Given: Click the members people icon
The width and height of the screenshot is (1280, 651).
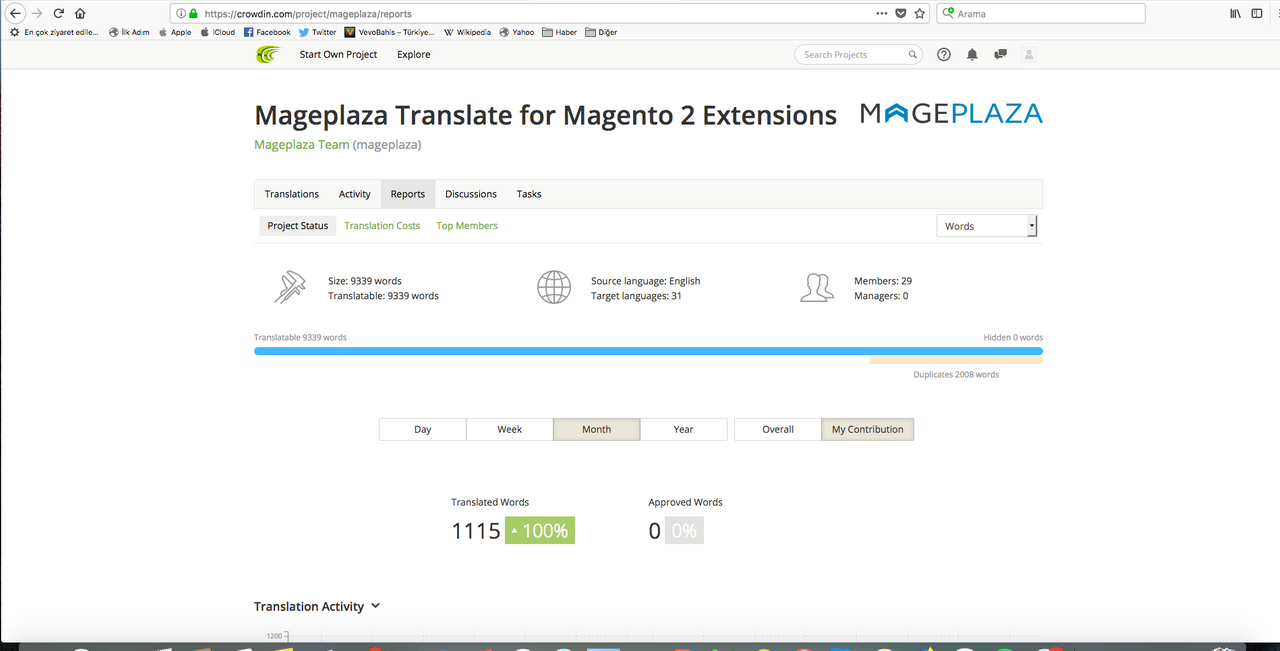Looking at the screenshot, I should click(817, 288).
